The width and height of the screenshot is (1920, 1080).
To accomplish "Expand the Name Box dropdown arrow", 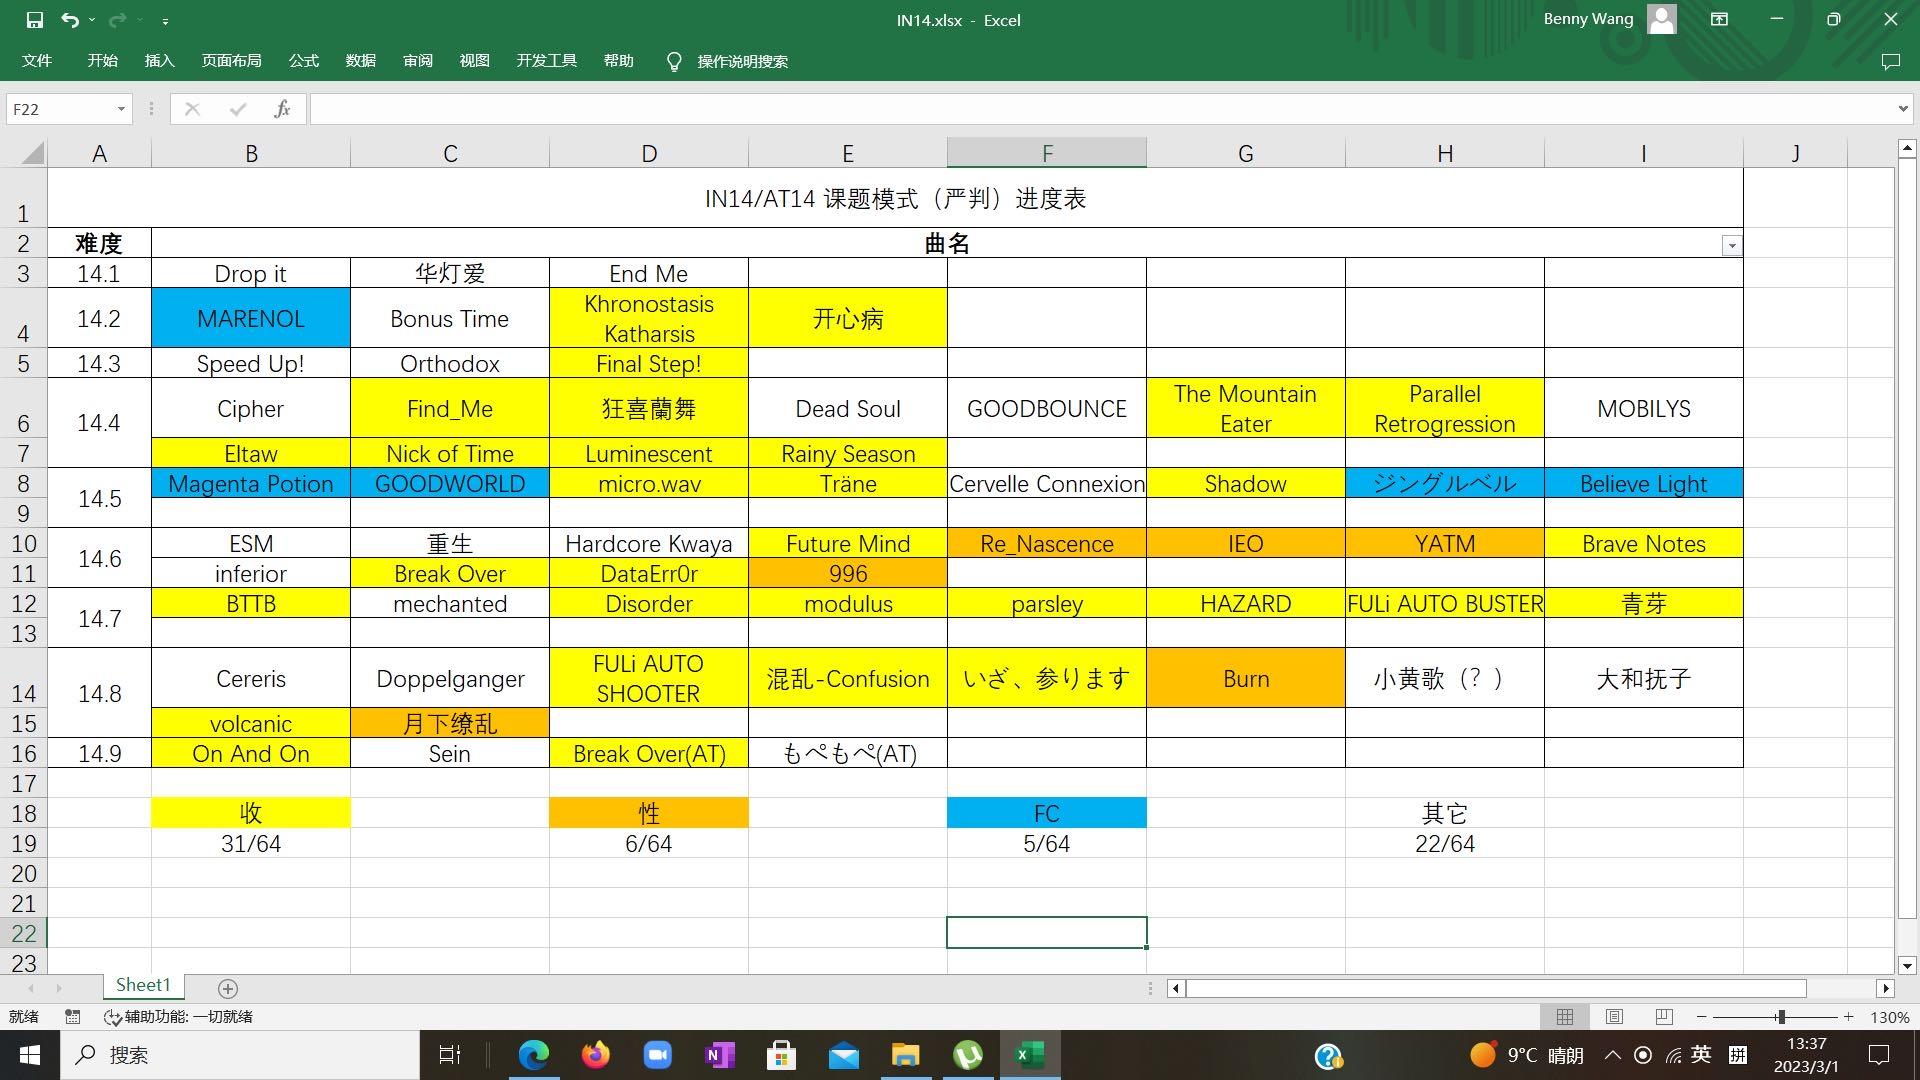I will (x=121, y=109).
